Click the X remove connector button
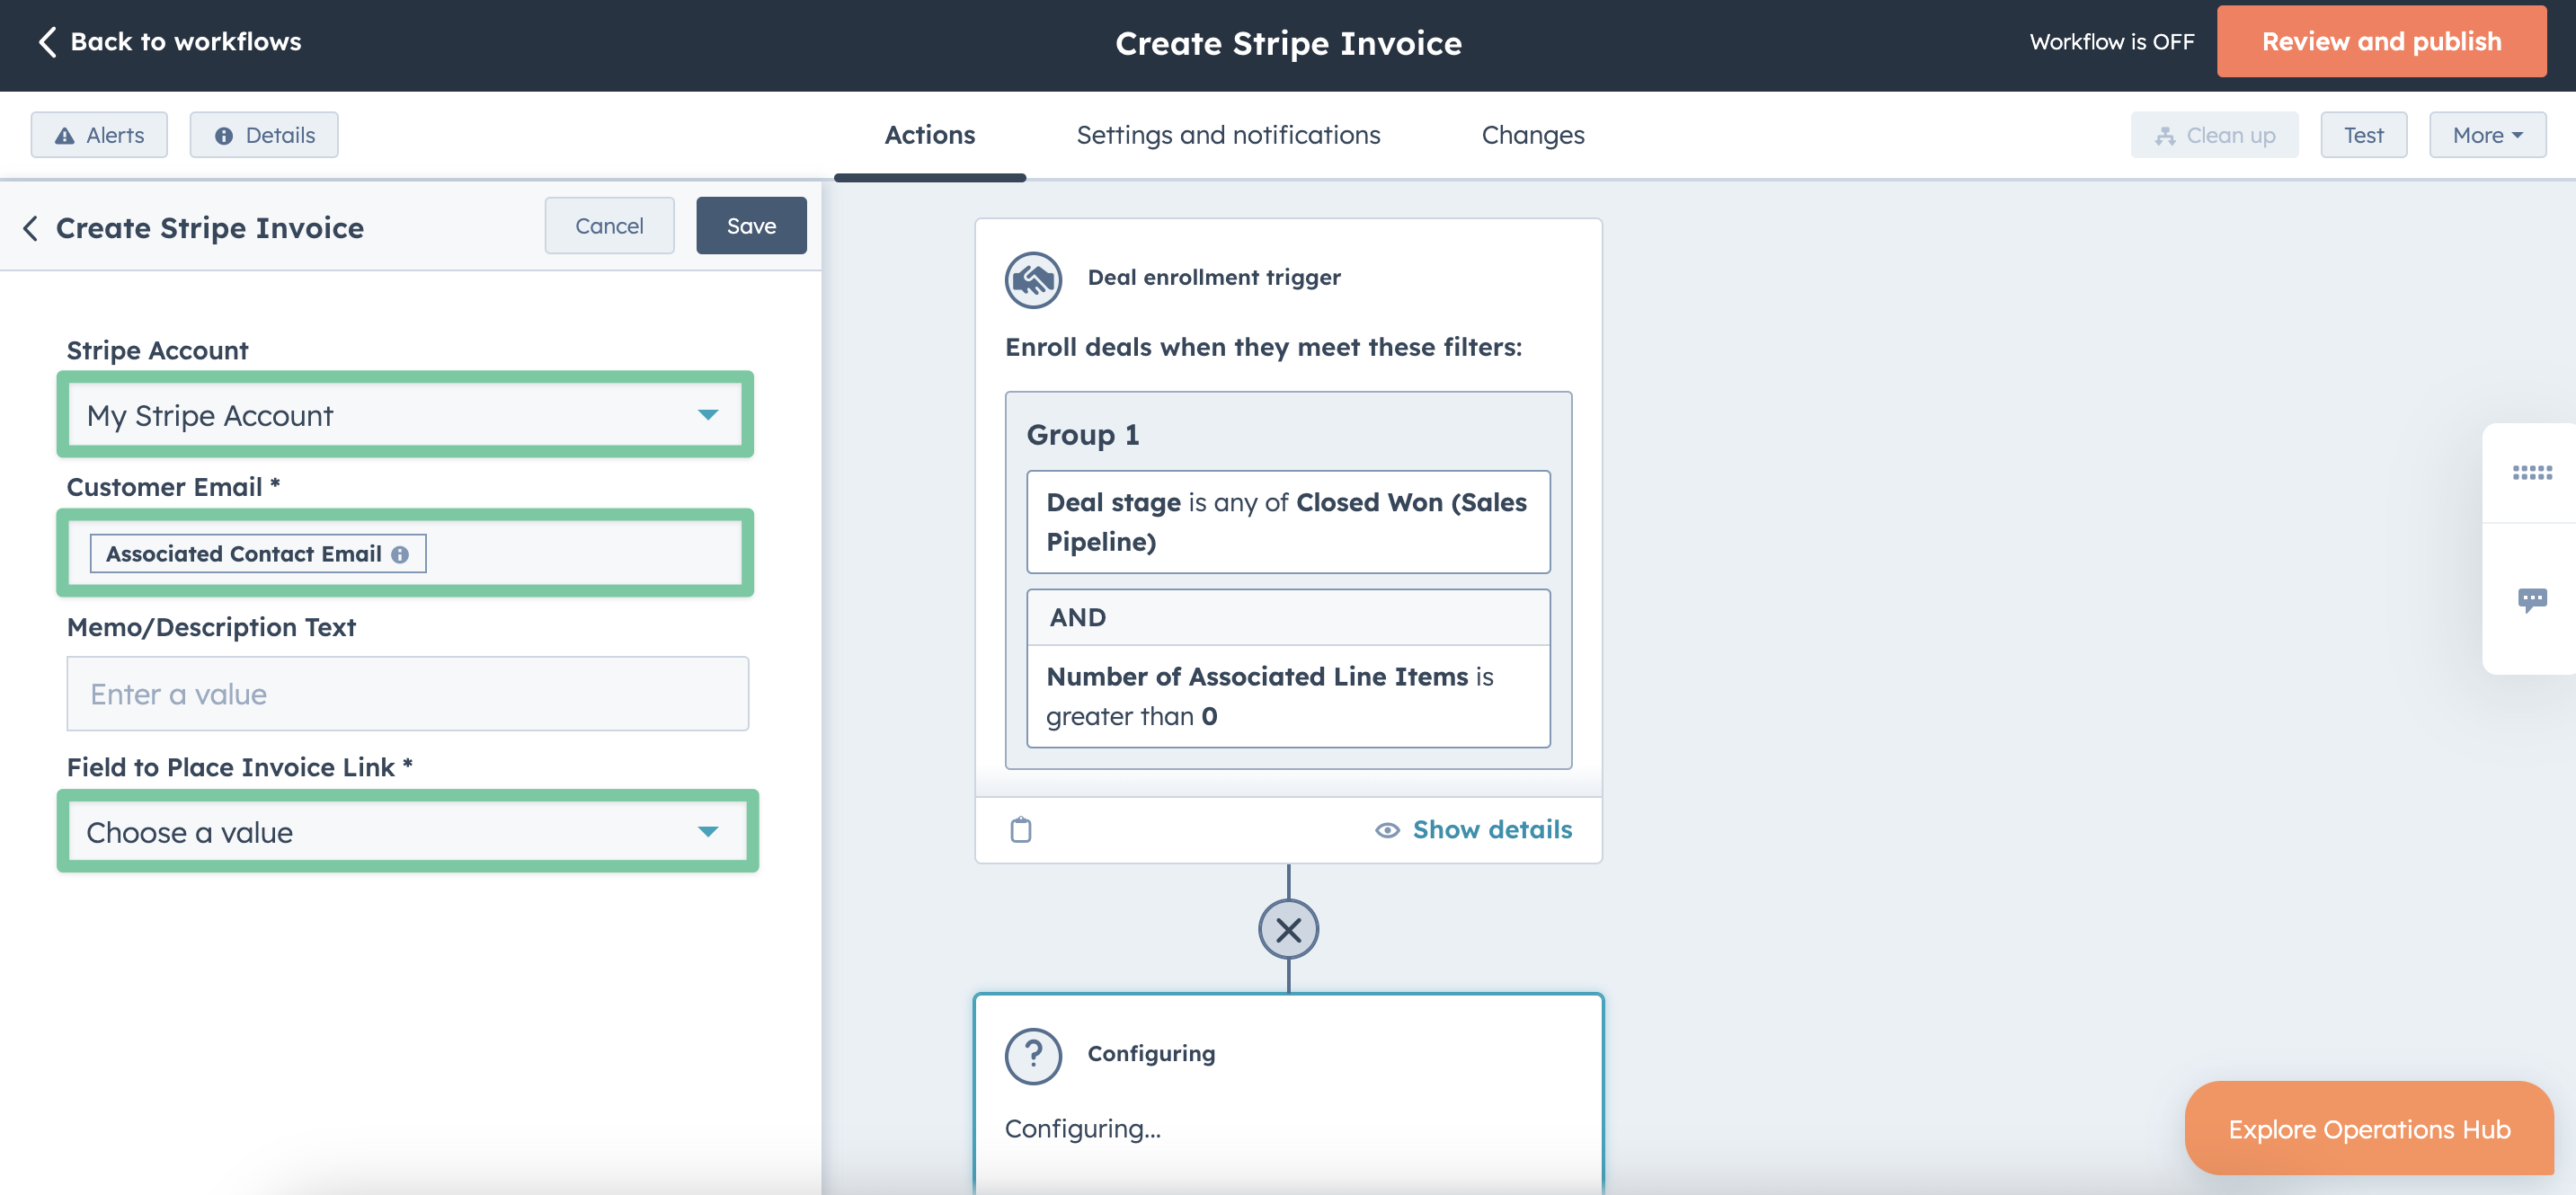Screen dimensions: 2576x1195 point(1290,929)
